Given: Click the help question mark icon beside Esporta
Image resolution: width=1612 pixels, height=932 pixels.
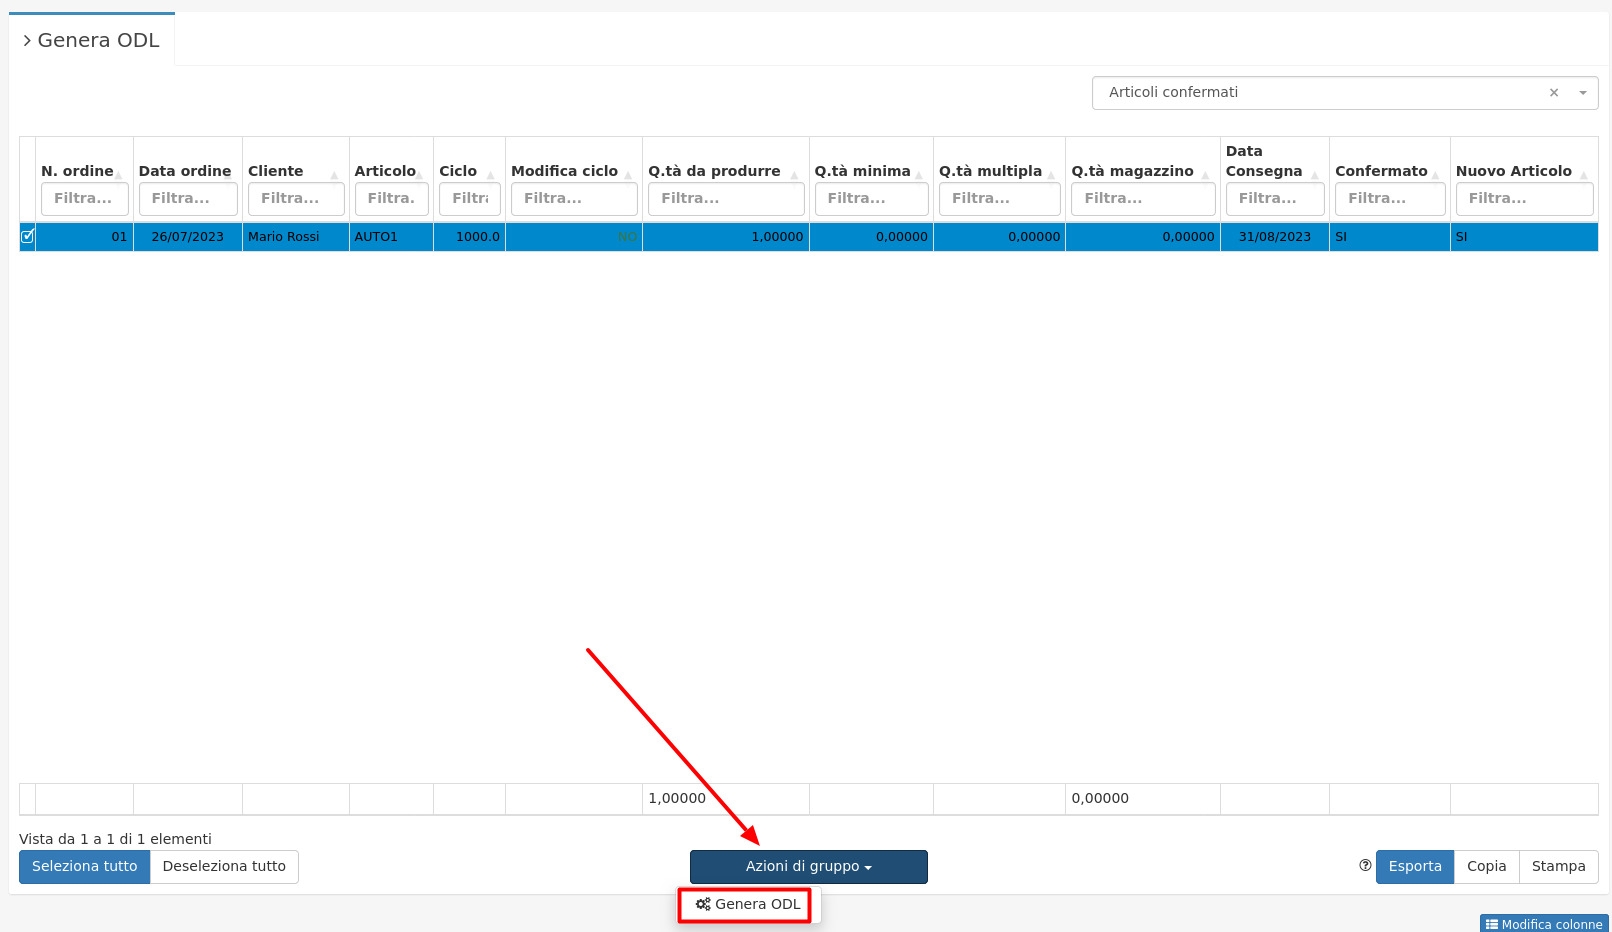Looking at the screenshot, I should click(x=1365, y=866).
